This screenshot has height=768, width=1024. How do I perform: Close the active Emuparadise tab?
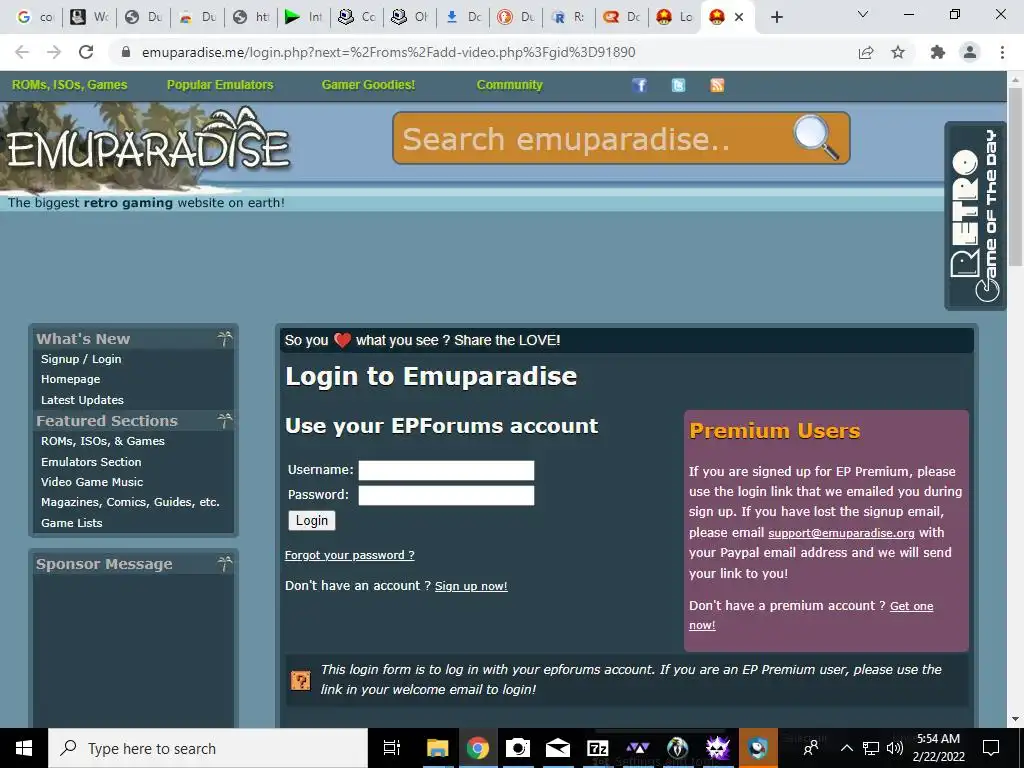click(739, 17)
